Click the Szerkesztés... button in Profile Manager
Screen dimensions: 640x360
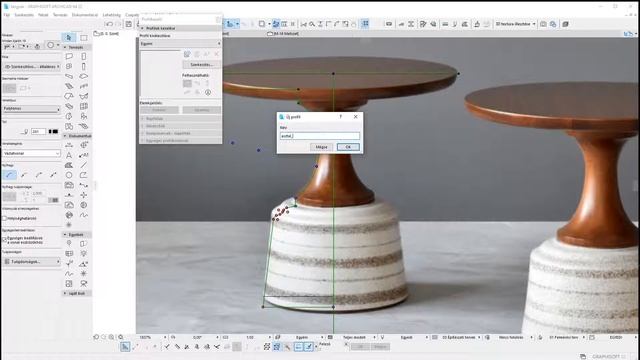[x=202, y=64]
